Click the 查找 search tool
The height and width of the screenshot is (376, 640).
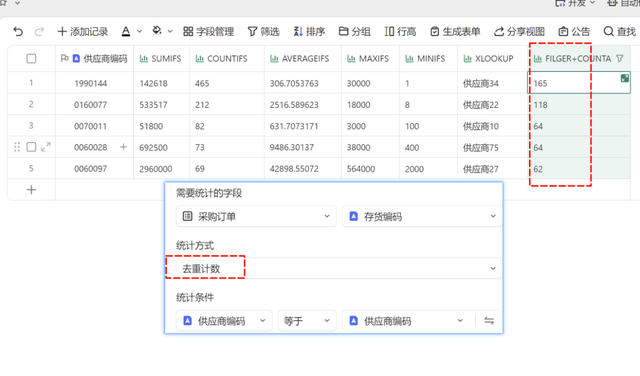coord(620,31)
